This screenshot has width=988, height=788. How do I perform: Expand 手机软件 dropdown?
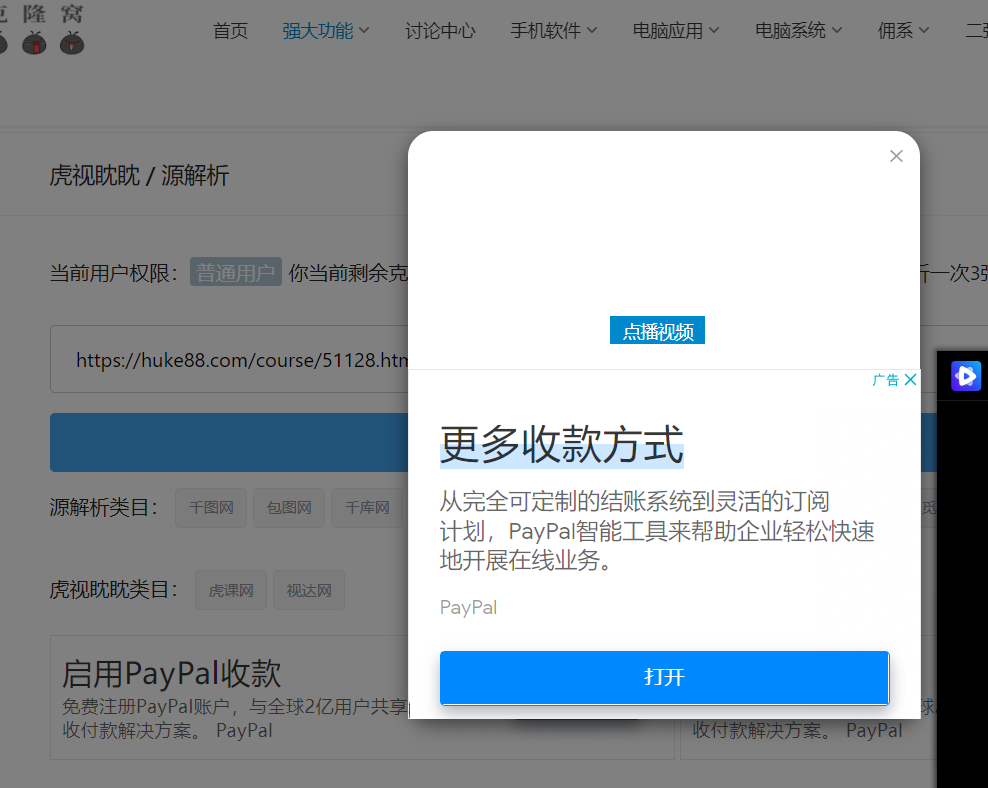point(553,30)
